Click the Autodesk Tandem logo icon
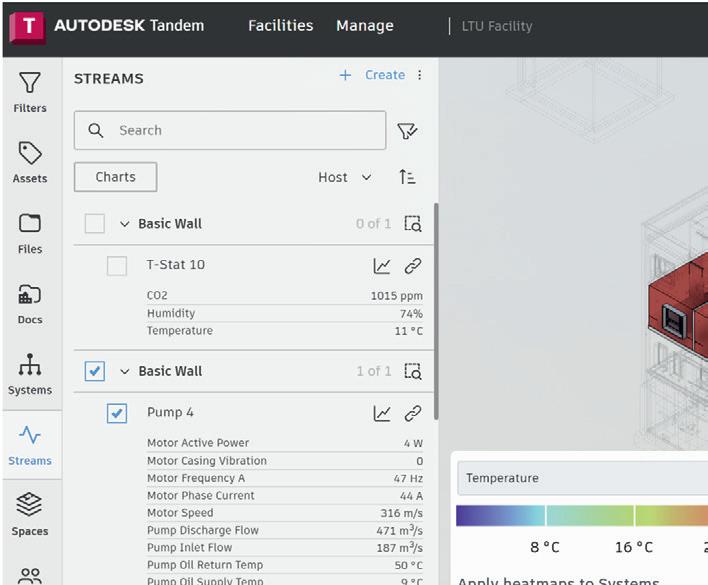708x585 pixels. (x=28, y=27)
